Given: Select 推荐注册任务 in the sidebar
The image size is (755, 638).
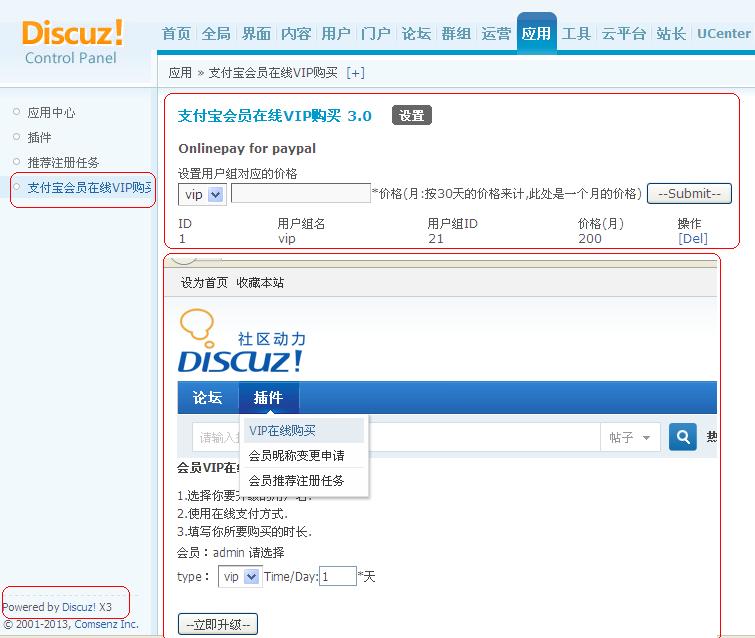Looking at the screenshot, I should [63, 162].
